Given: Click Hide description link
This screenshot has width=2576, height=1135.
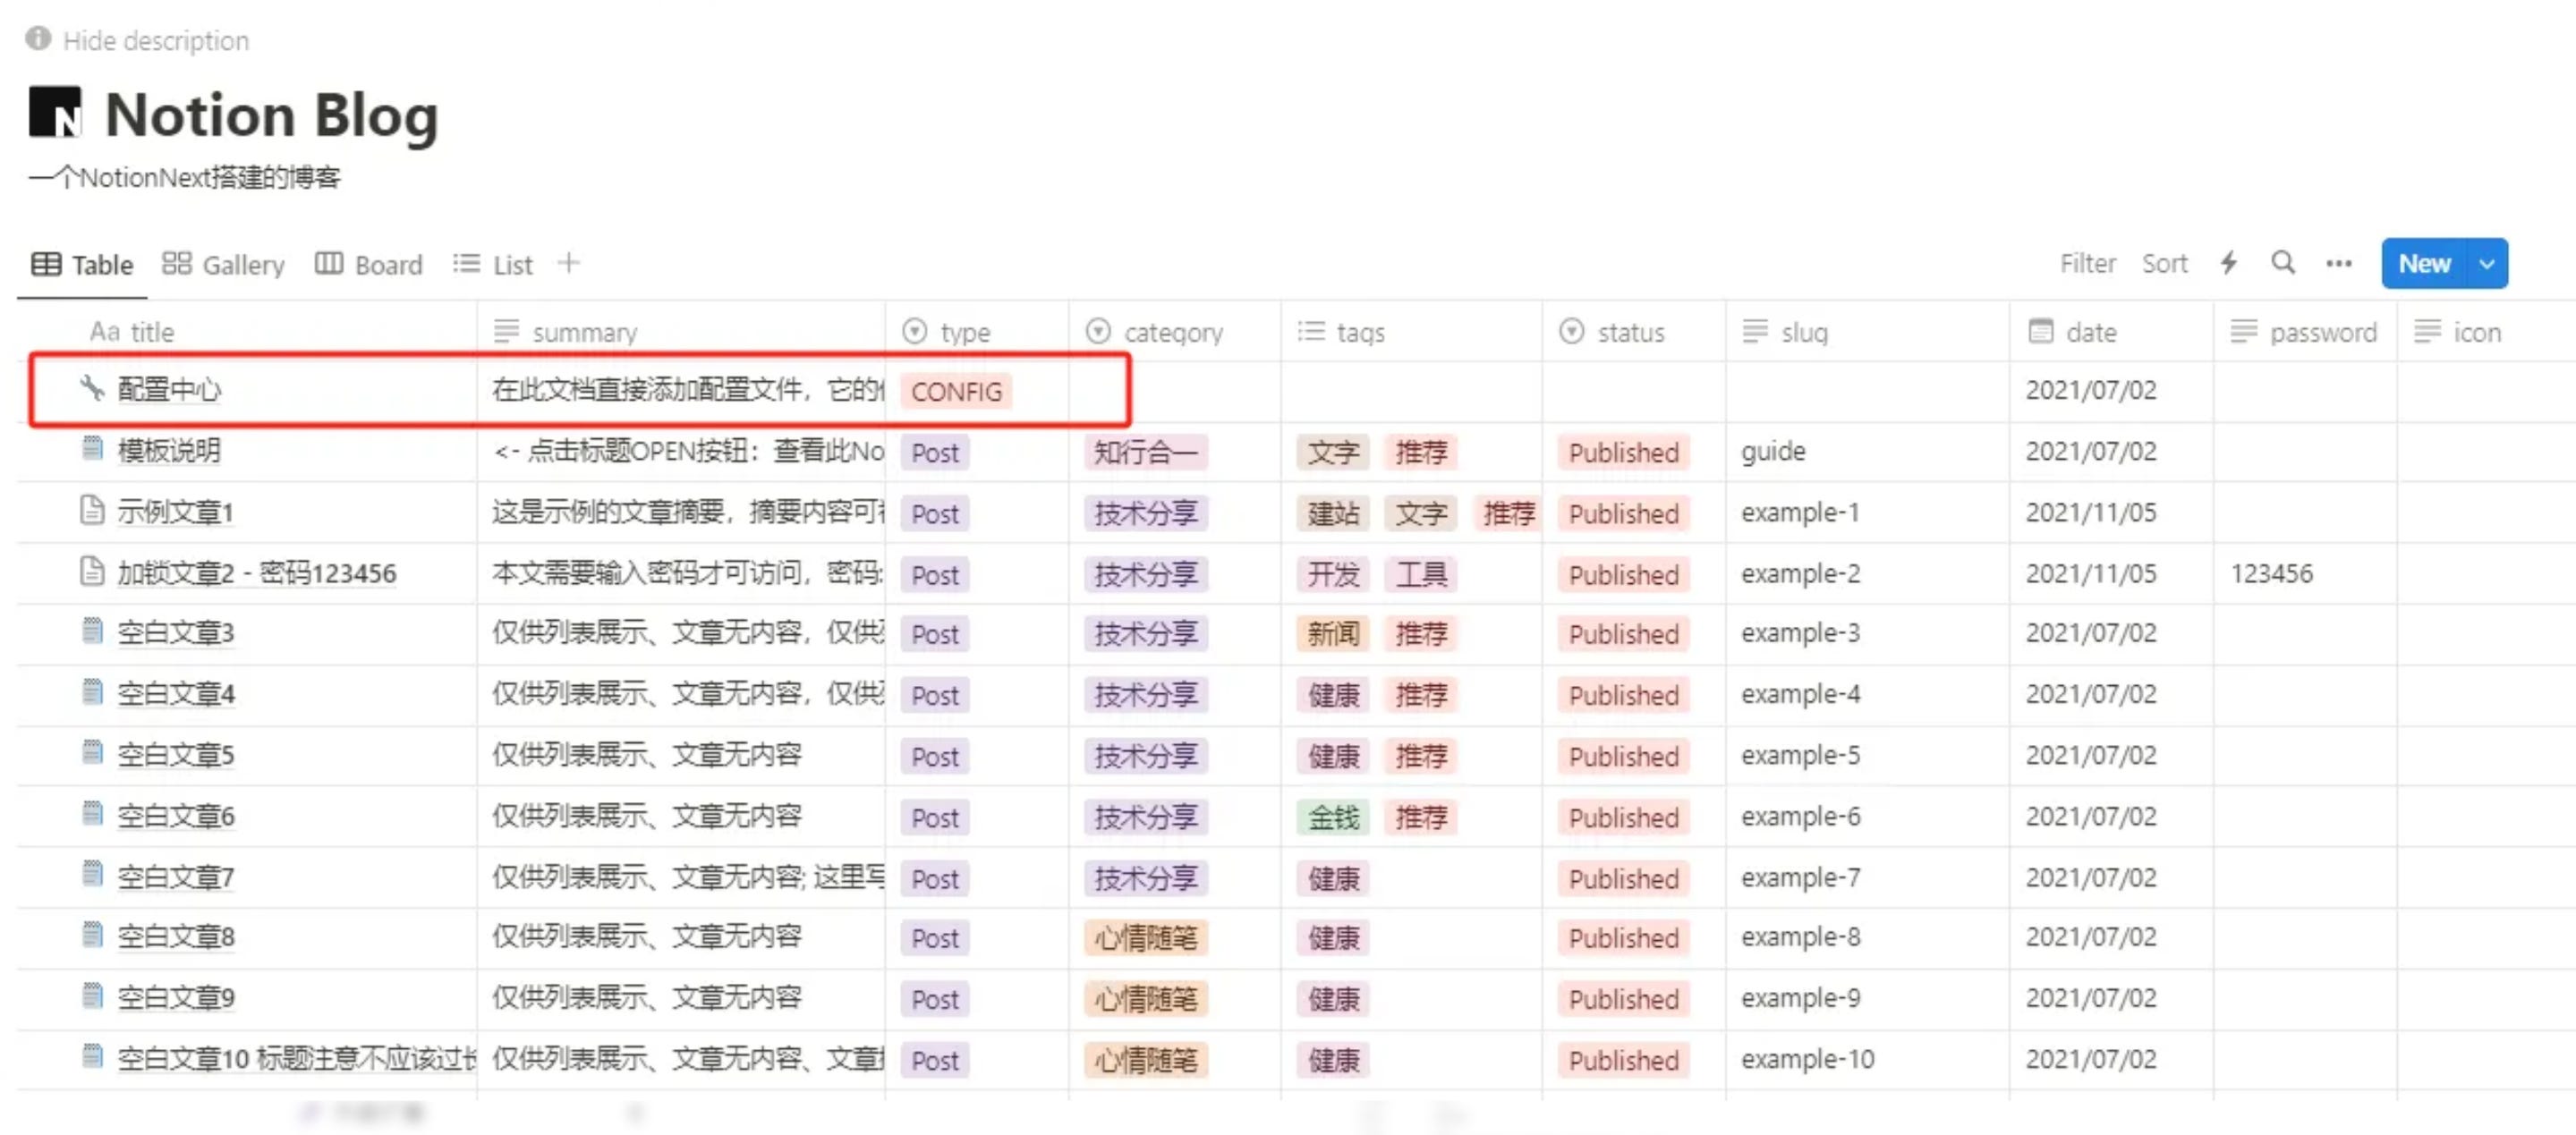Looking at the screenshot, I should [156, 41].
